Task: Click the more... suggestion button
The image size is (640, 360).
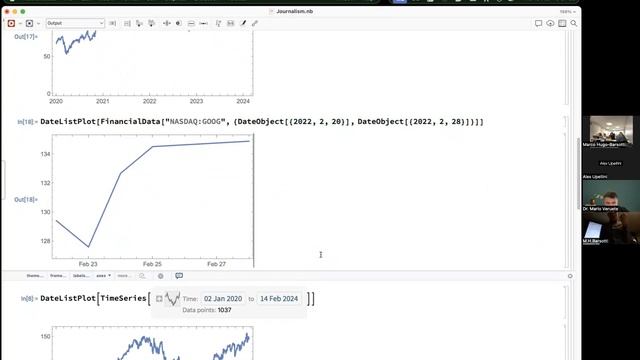Action: click(124, 276)
